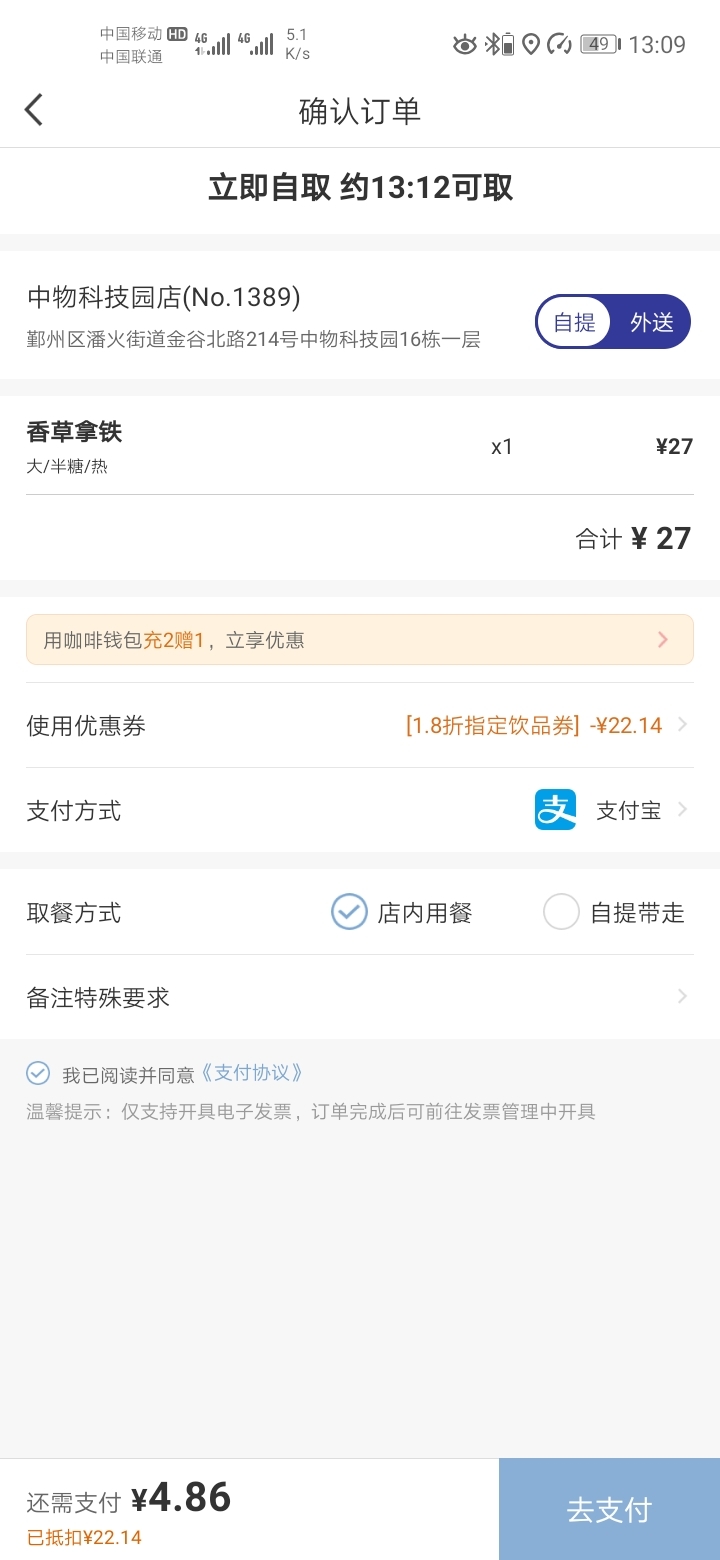The width and height of the screenshot is (720, 1560).
Task: Open 备注特殊要求 remarks arrow
Action: 683,997
